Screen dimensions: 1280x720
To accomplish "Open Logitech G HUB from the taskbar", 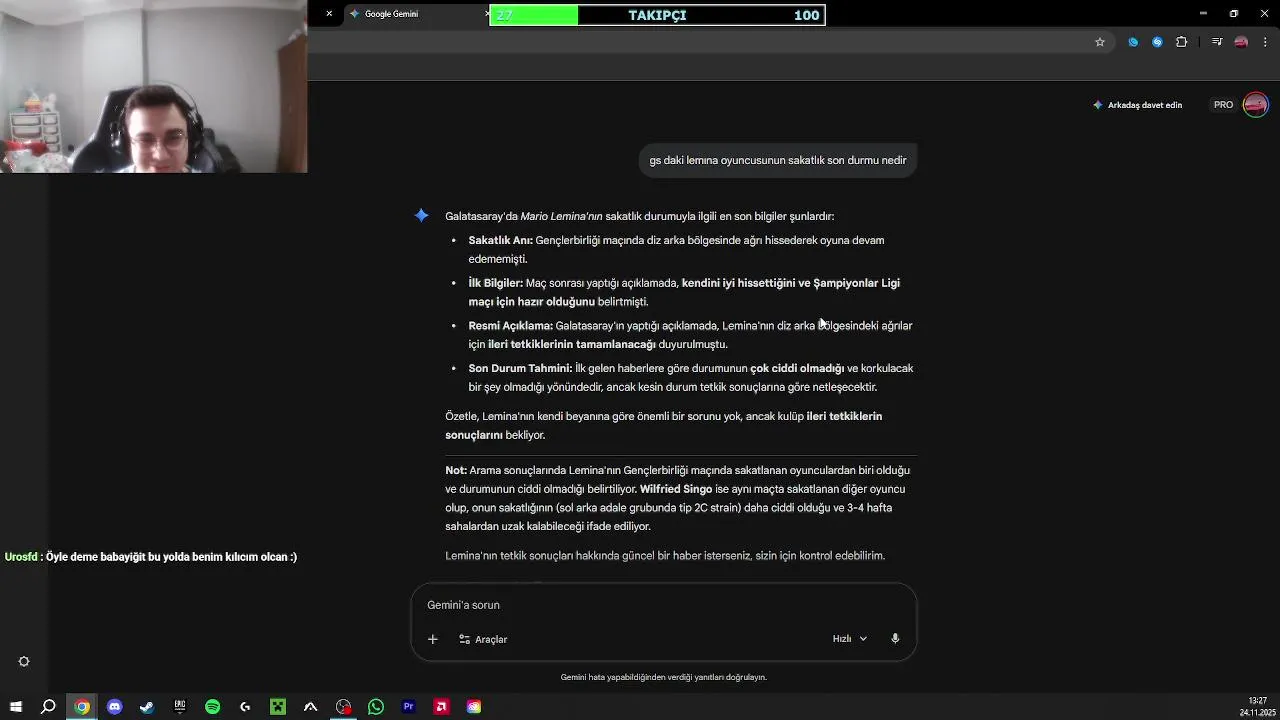I will point(245,707).
